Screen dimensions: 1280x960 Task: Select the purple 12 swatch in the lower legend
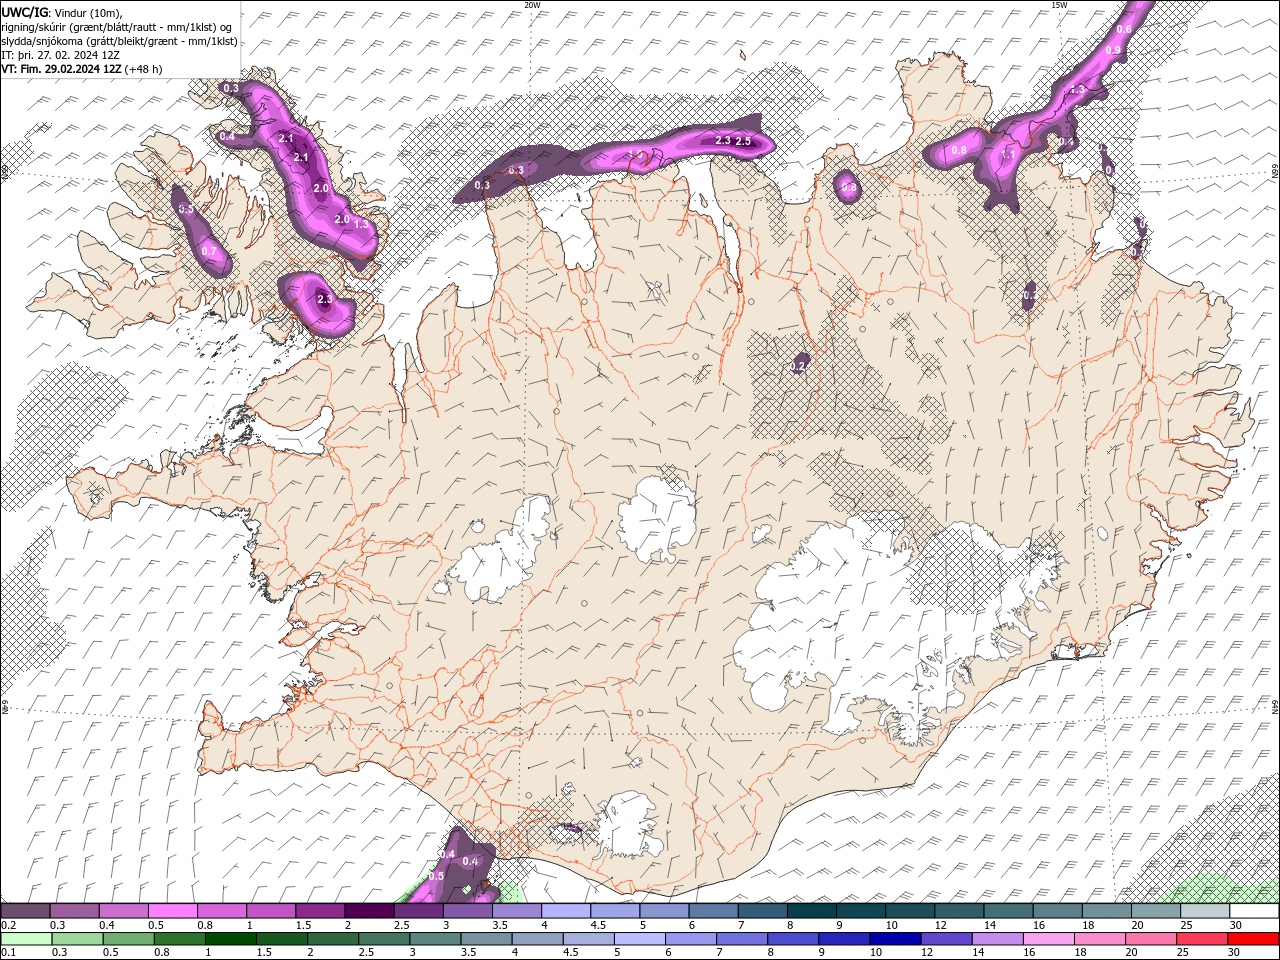coord(946,939)
